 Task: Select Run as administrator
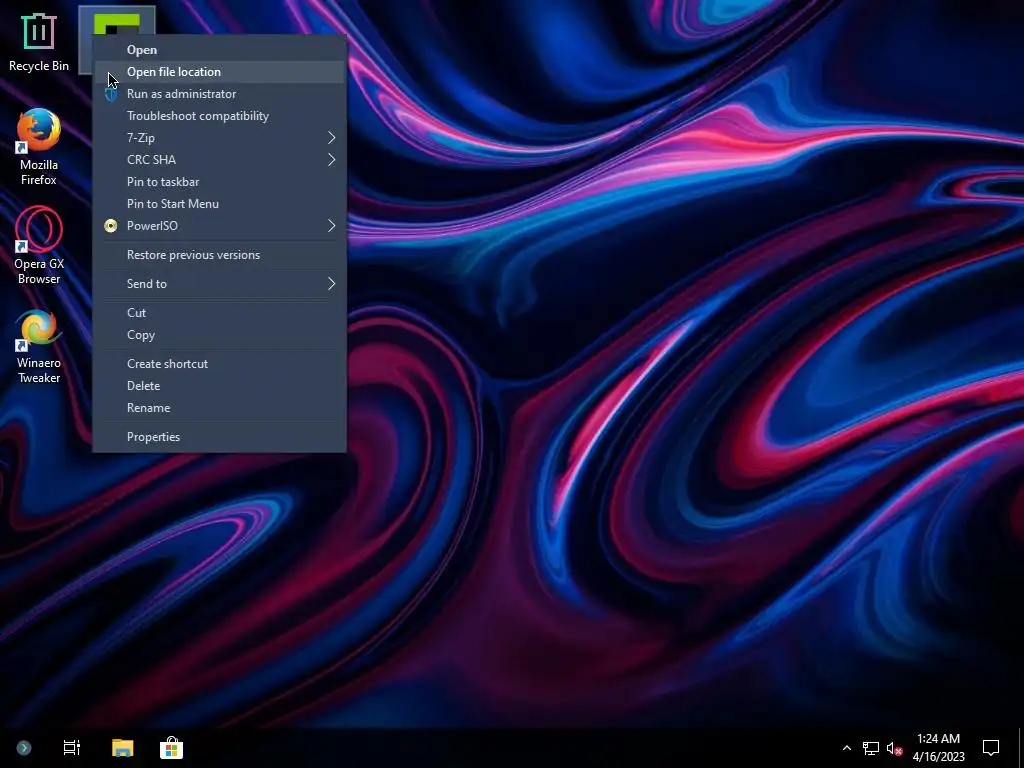click(219, 94)
